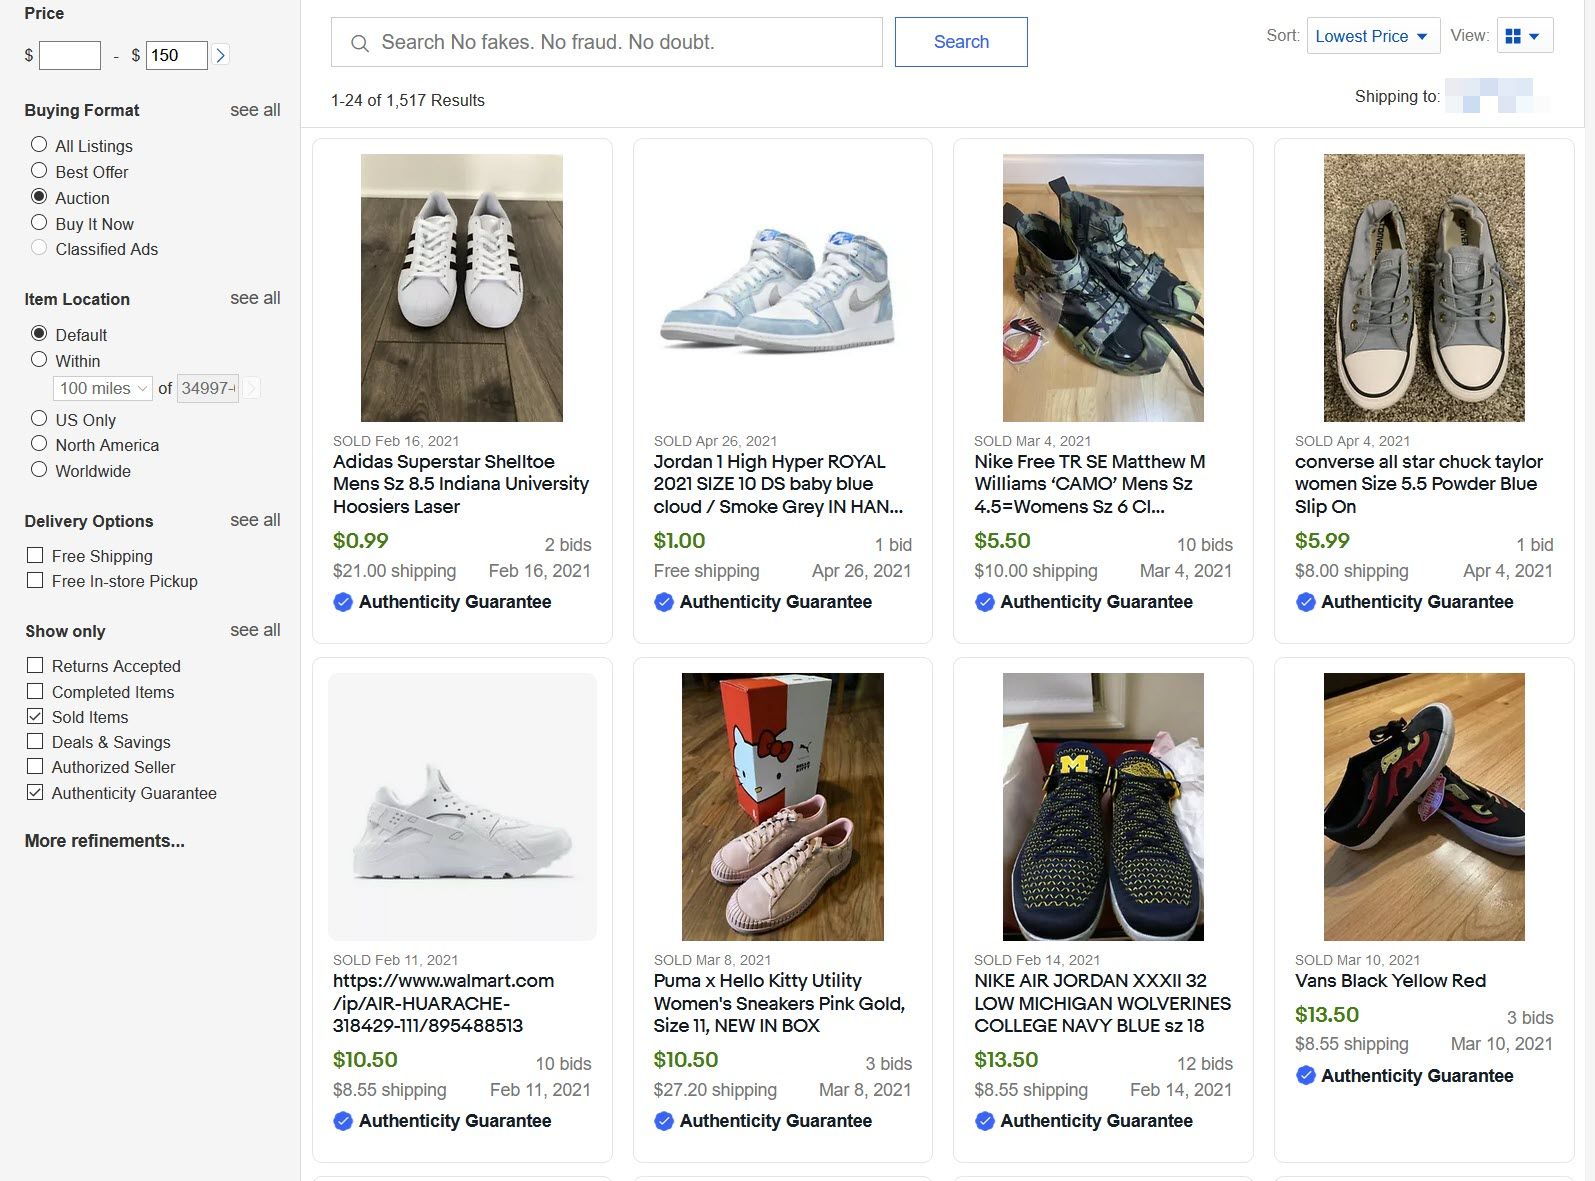Enable Free Shipping checkbox
Viewport: 1595px width, 1181px height.
pyautogui.click(x=35, y=555)
